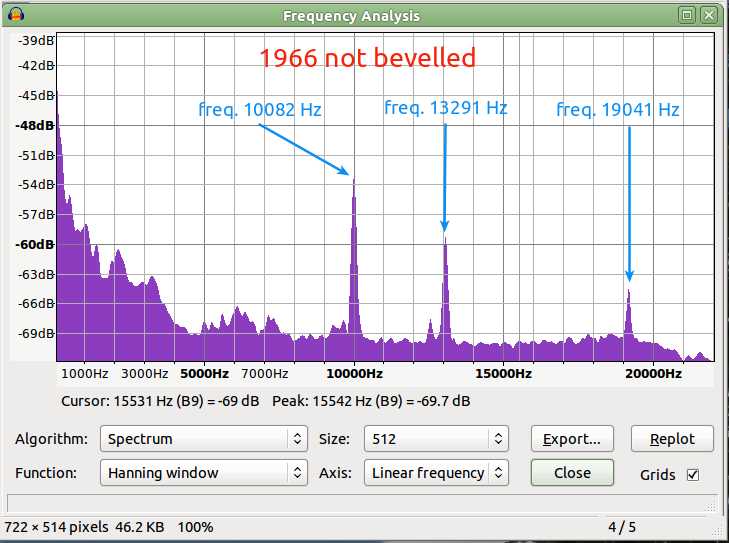
Task: Click the resize grip at status bar corner
Action: coord(711,505)
